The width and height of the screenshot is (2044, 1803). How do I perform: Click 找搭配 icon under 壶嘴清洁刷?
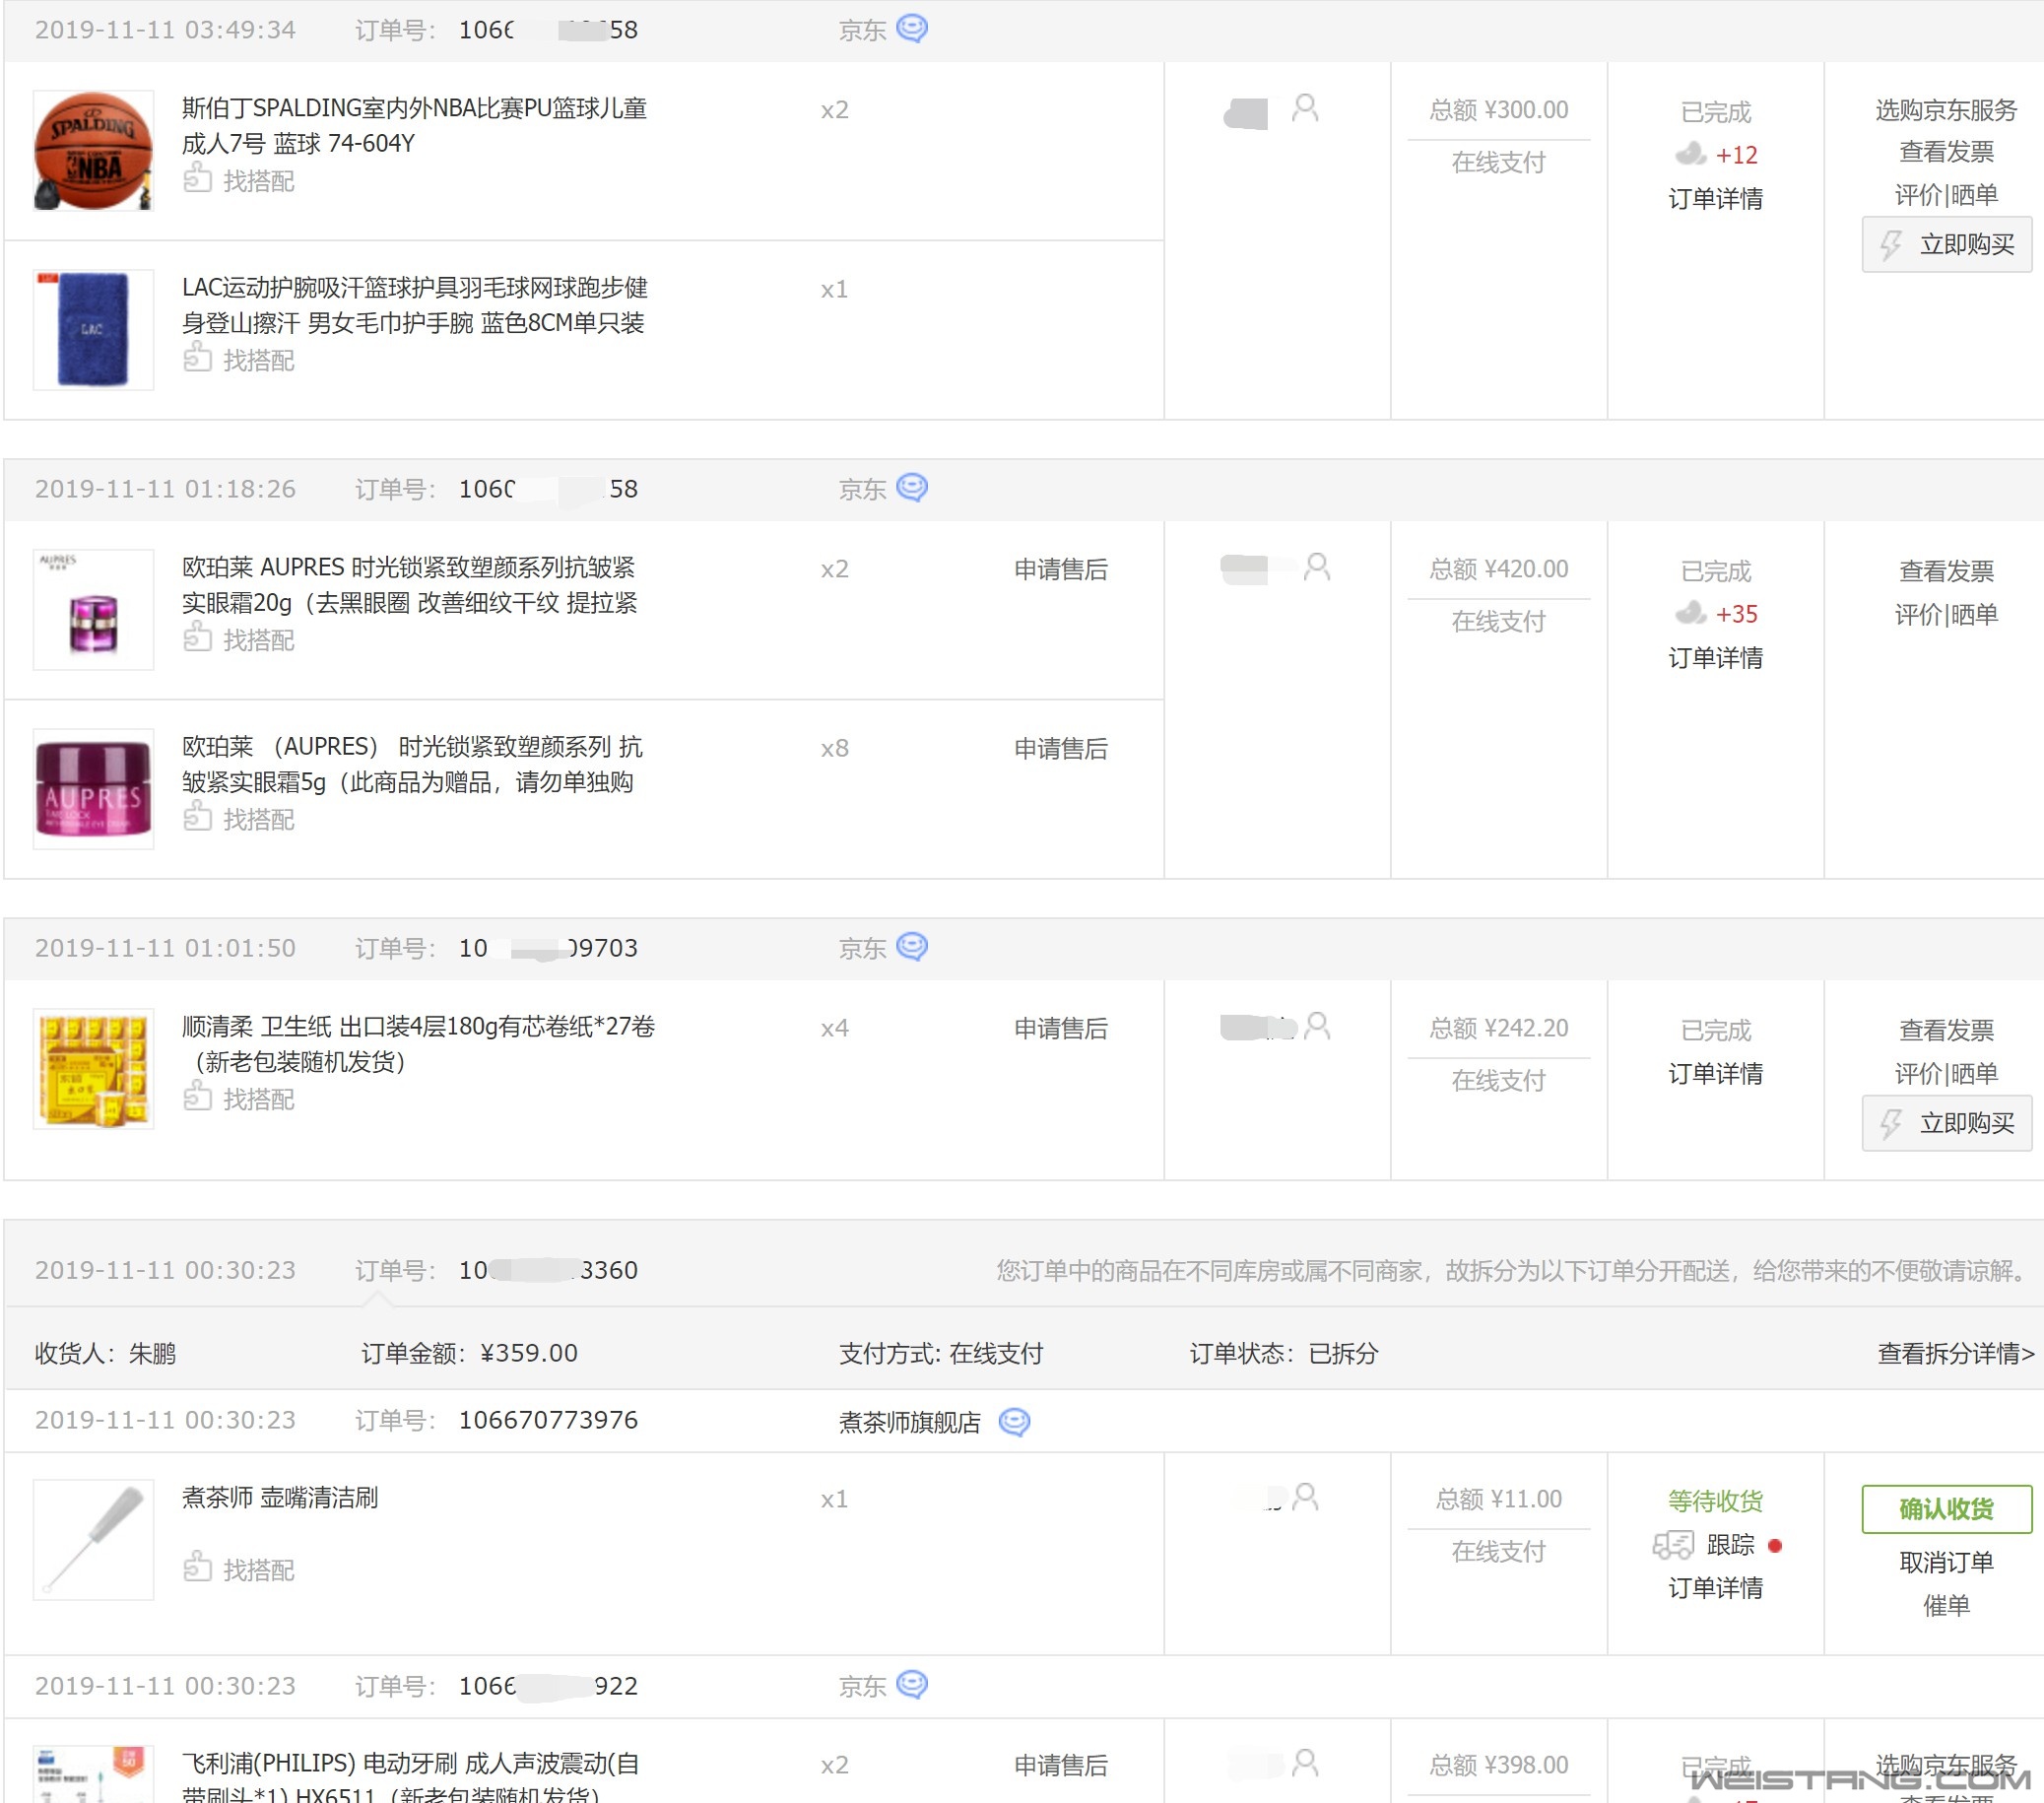point(197,1567)
